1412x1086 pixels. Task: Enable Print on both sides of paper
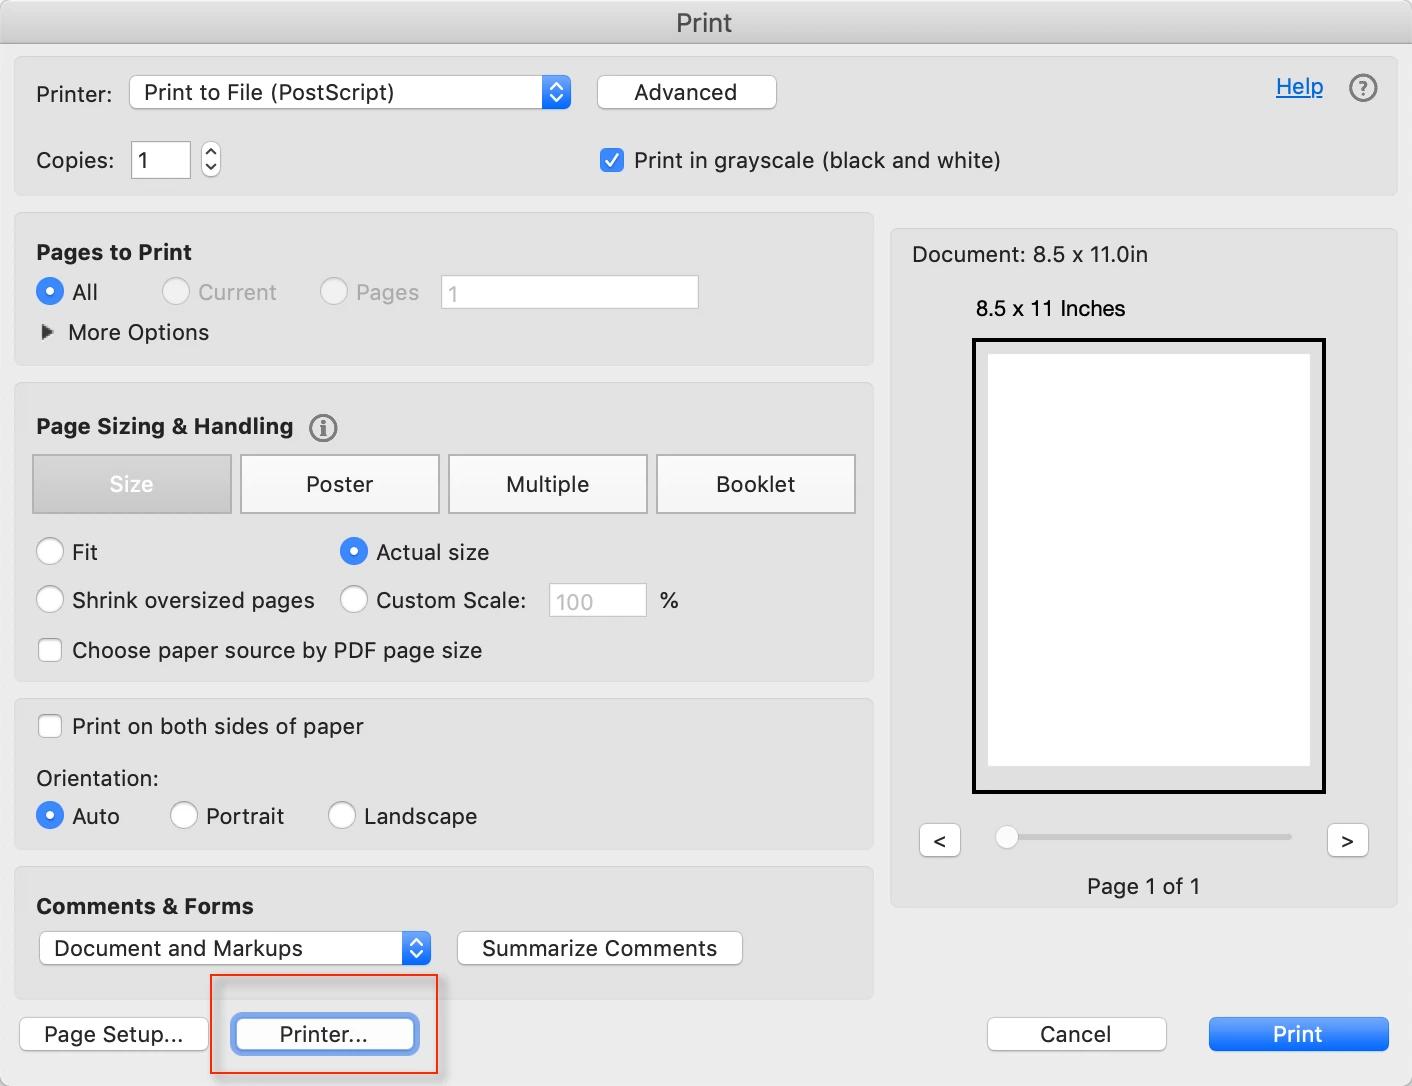pyautogui.click(x=50, y=726)
